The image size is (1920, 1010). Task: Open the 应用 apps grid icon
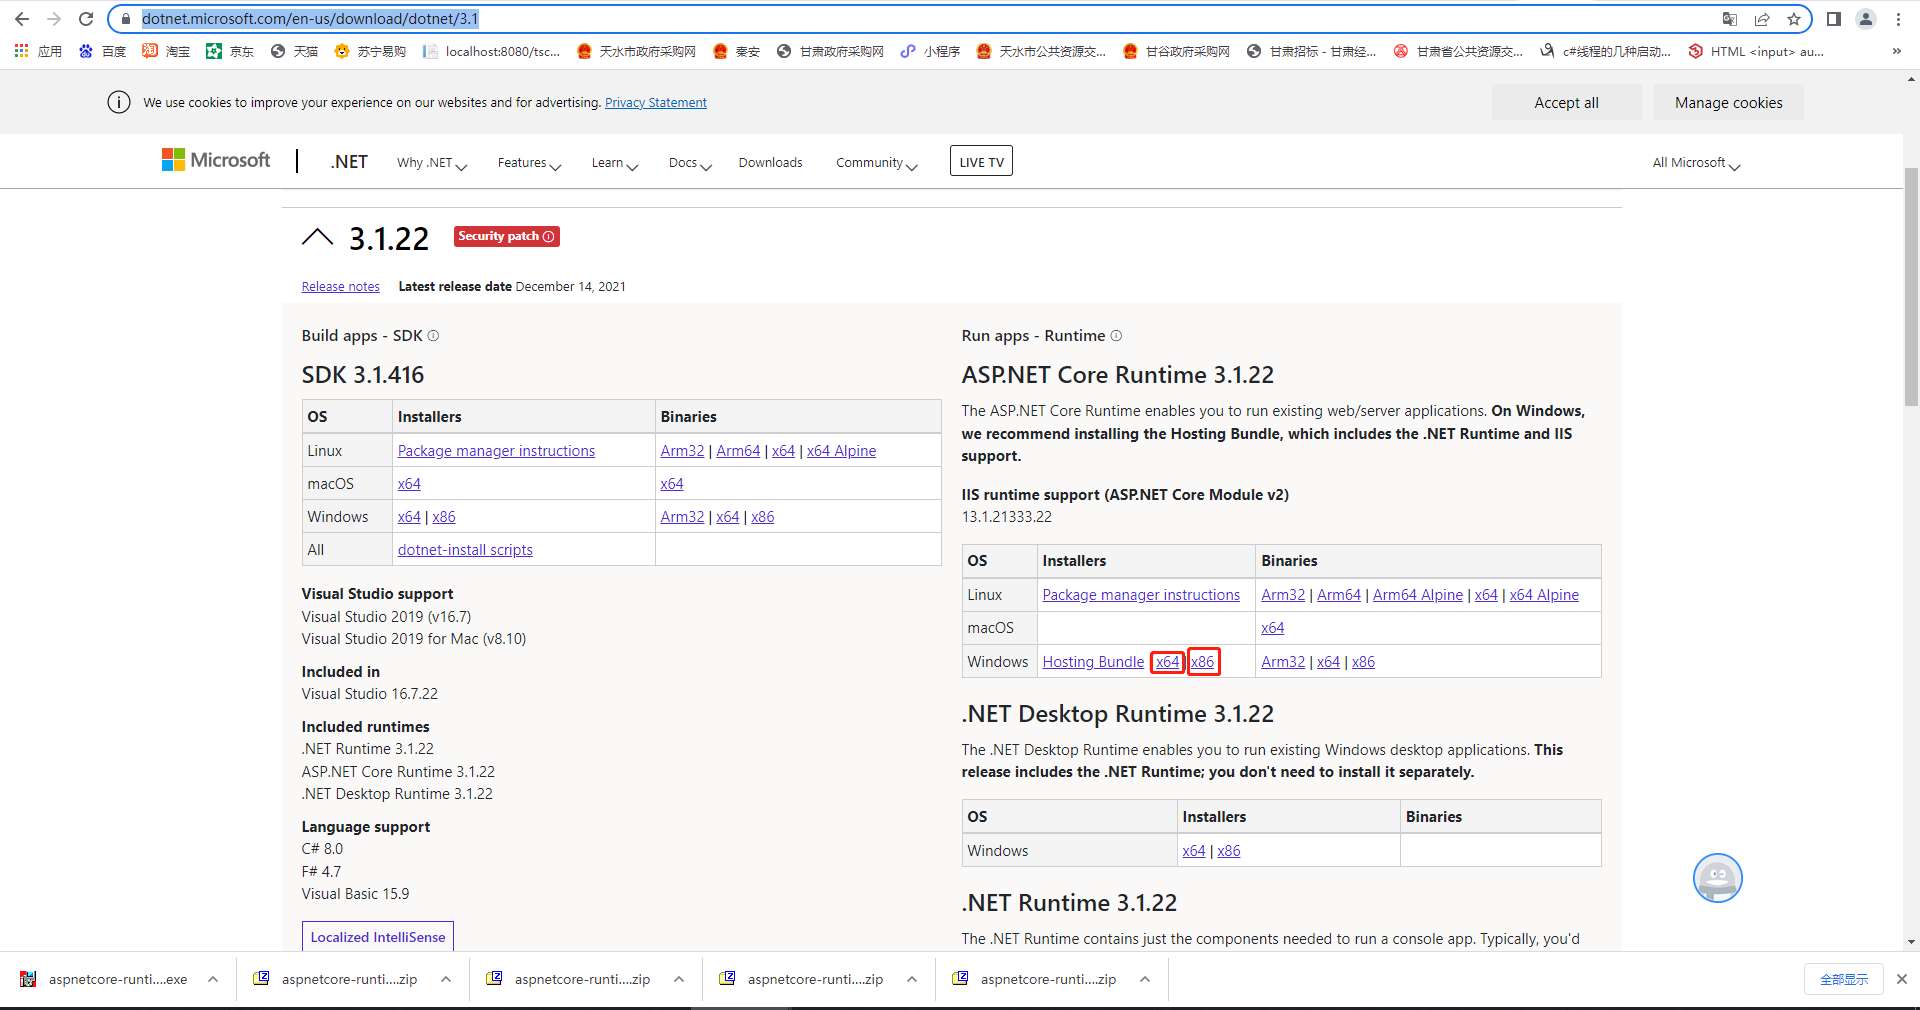point(22,51)
